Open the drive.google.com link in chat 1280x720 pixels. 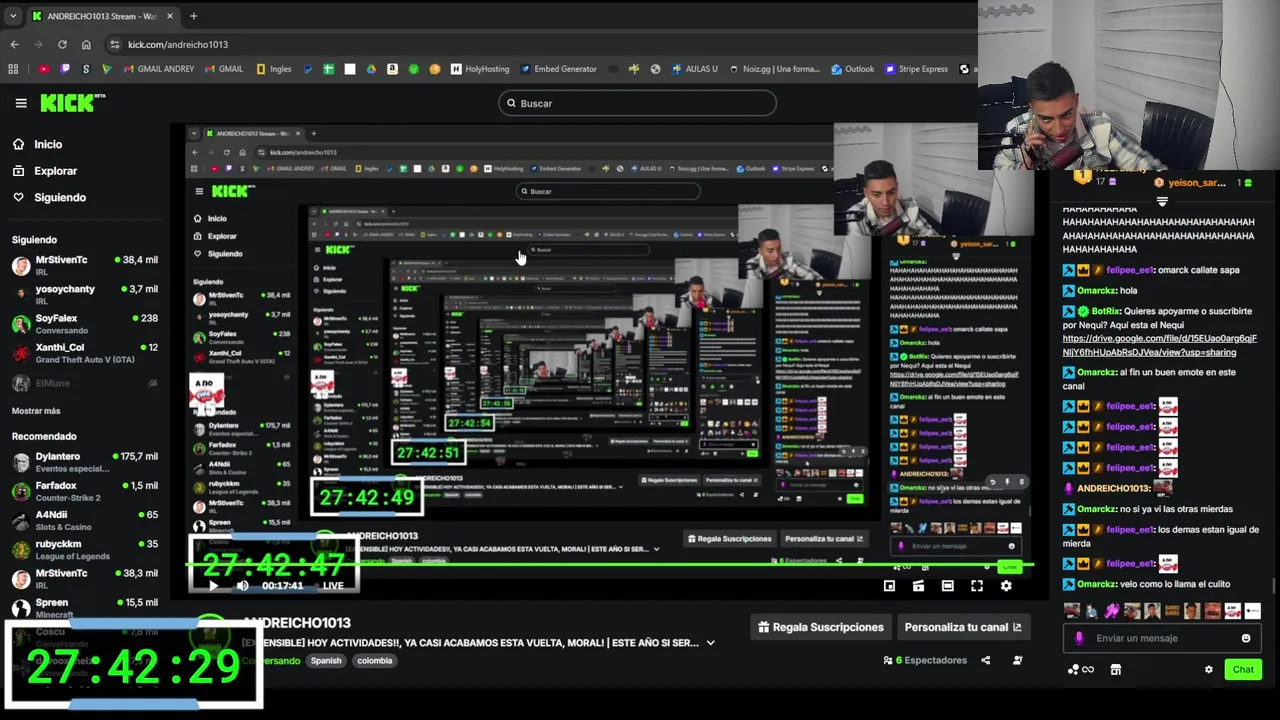1159,345
